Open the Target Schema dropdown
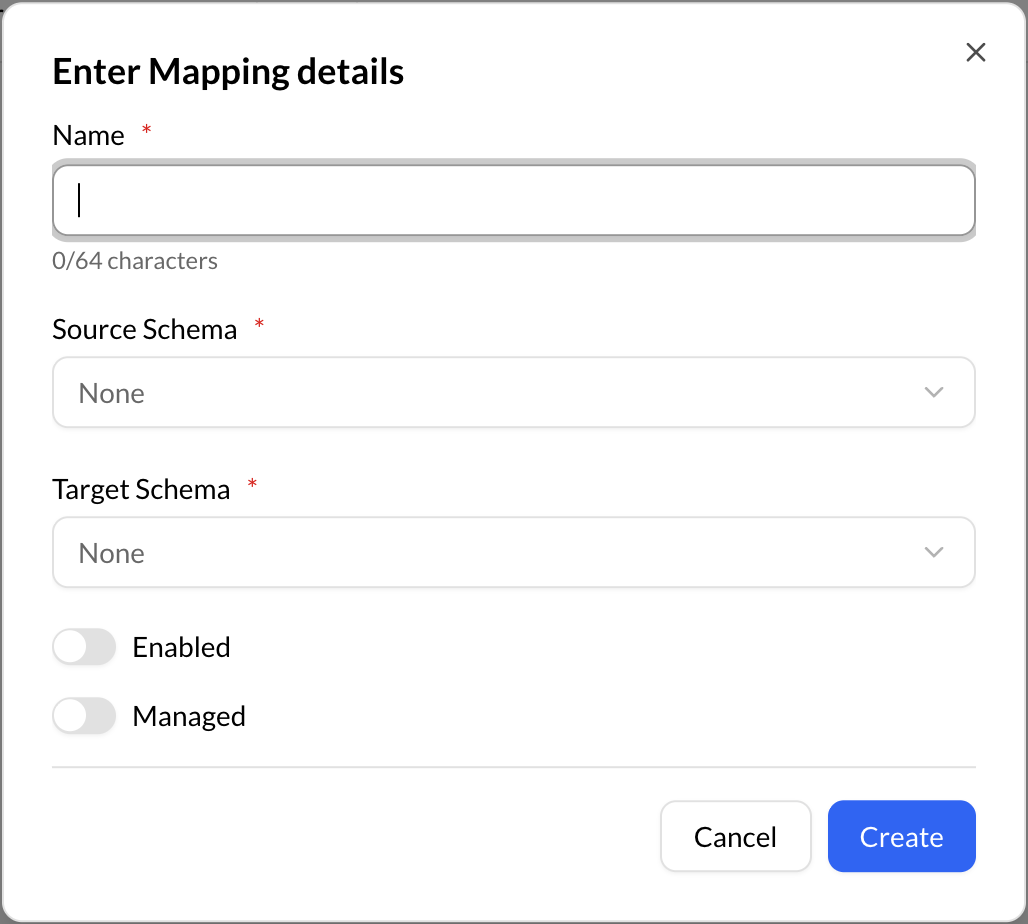Screen dimensions: 1028x924 [514, 552]
